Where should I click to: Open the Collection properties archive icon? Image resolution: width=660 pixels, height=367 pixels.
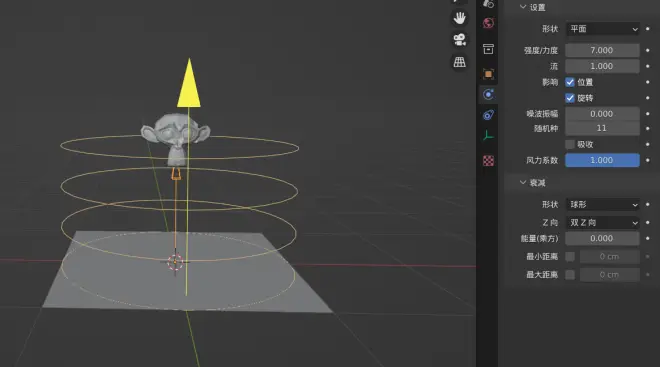coord(488,49)
